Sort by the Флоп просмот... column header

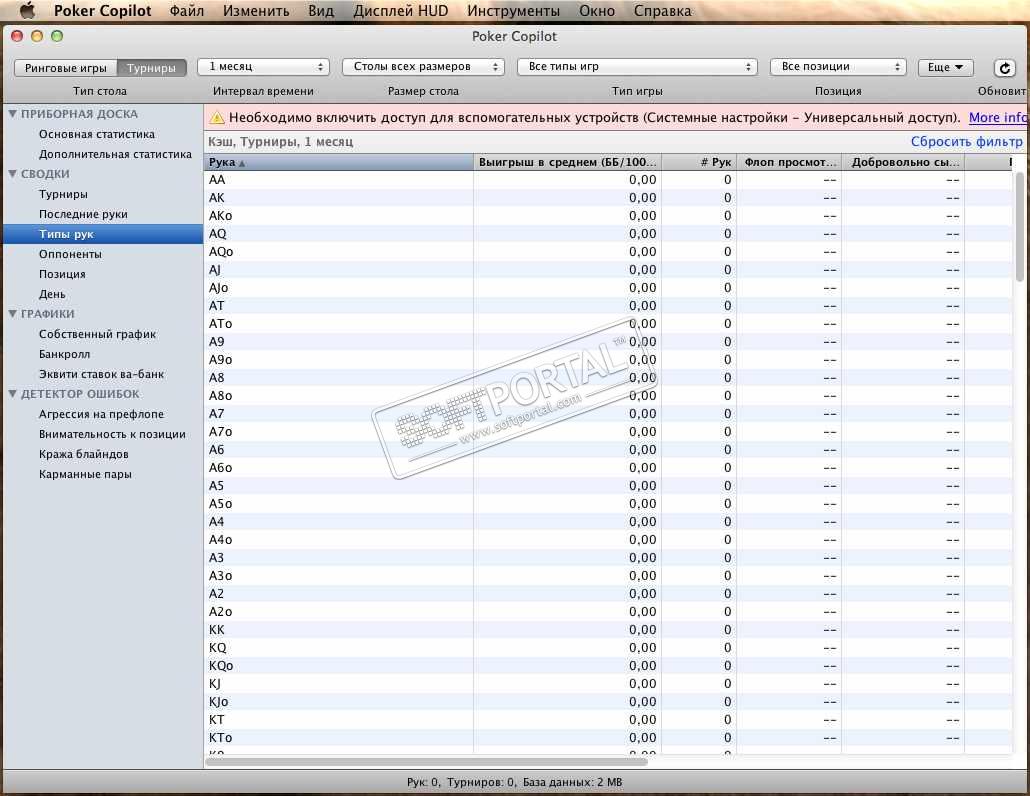[x=790, y=162]
